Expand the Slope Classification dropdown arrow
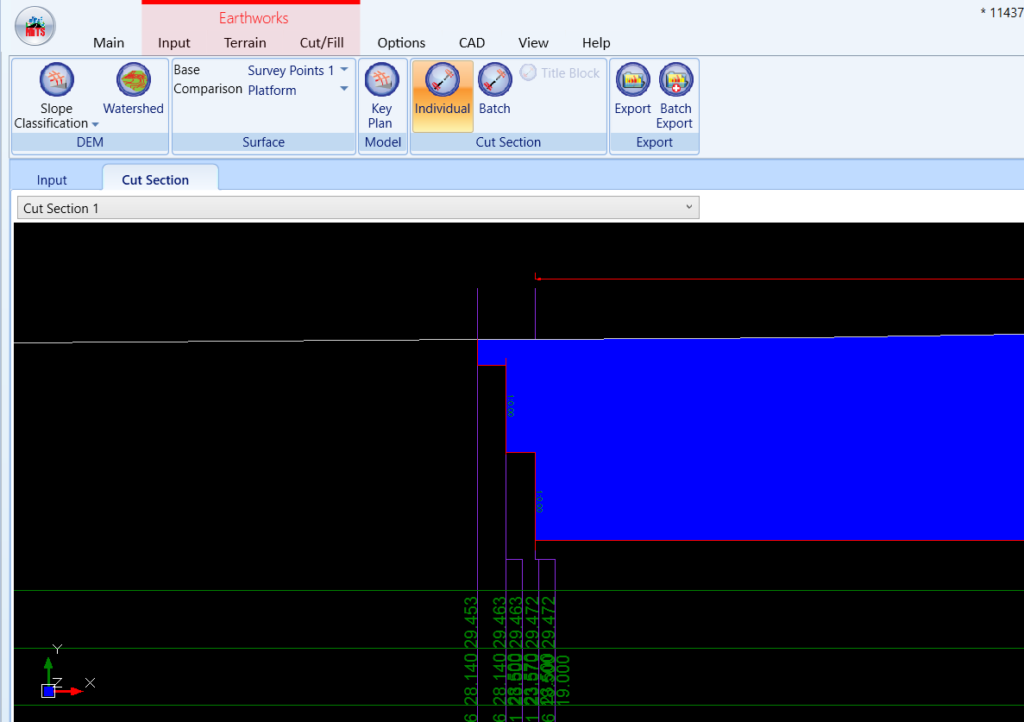1024x722 pixels. 95,124
